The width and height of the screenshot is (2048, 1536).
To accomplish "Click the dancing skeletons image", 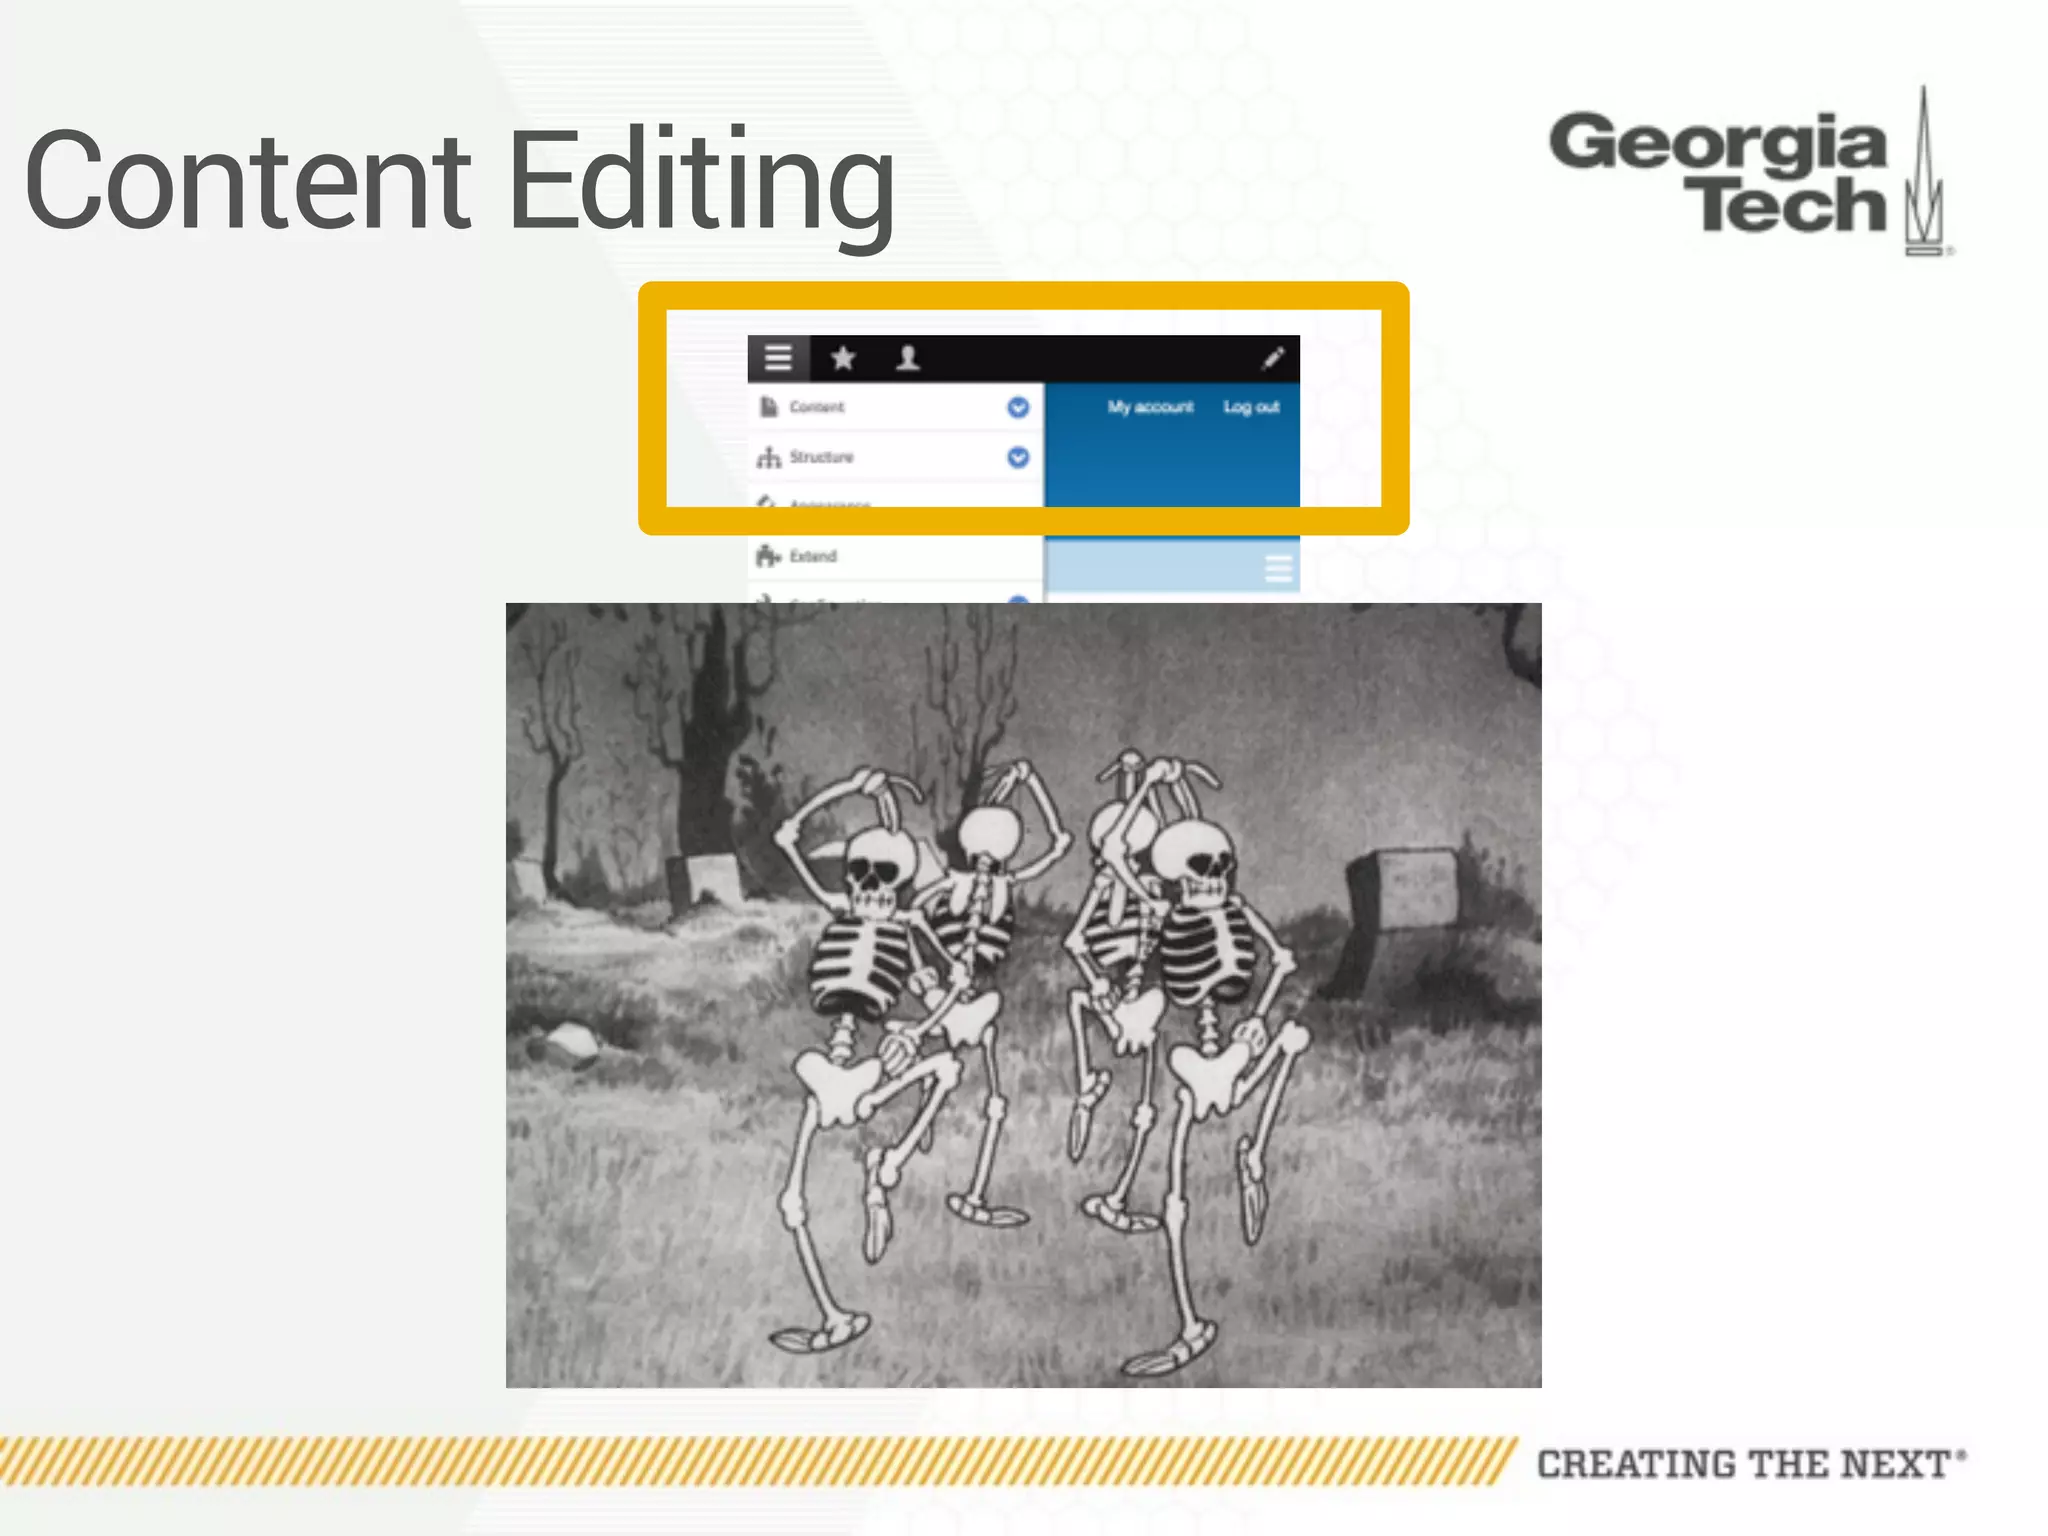I will click(x=1023, y=995).
